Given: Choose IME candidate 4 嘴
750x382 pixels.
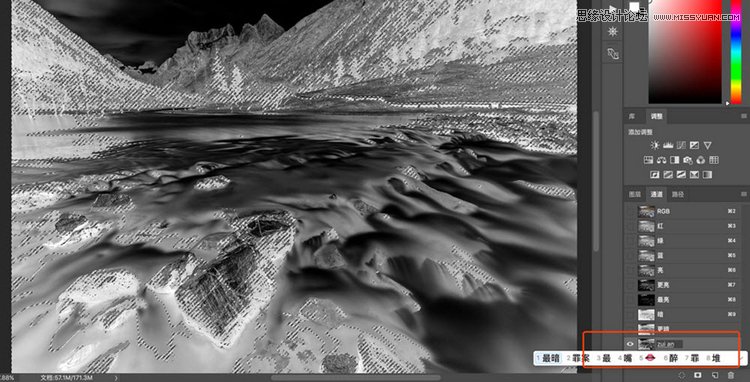Looking at the screenshot, I should (625, 358).
